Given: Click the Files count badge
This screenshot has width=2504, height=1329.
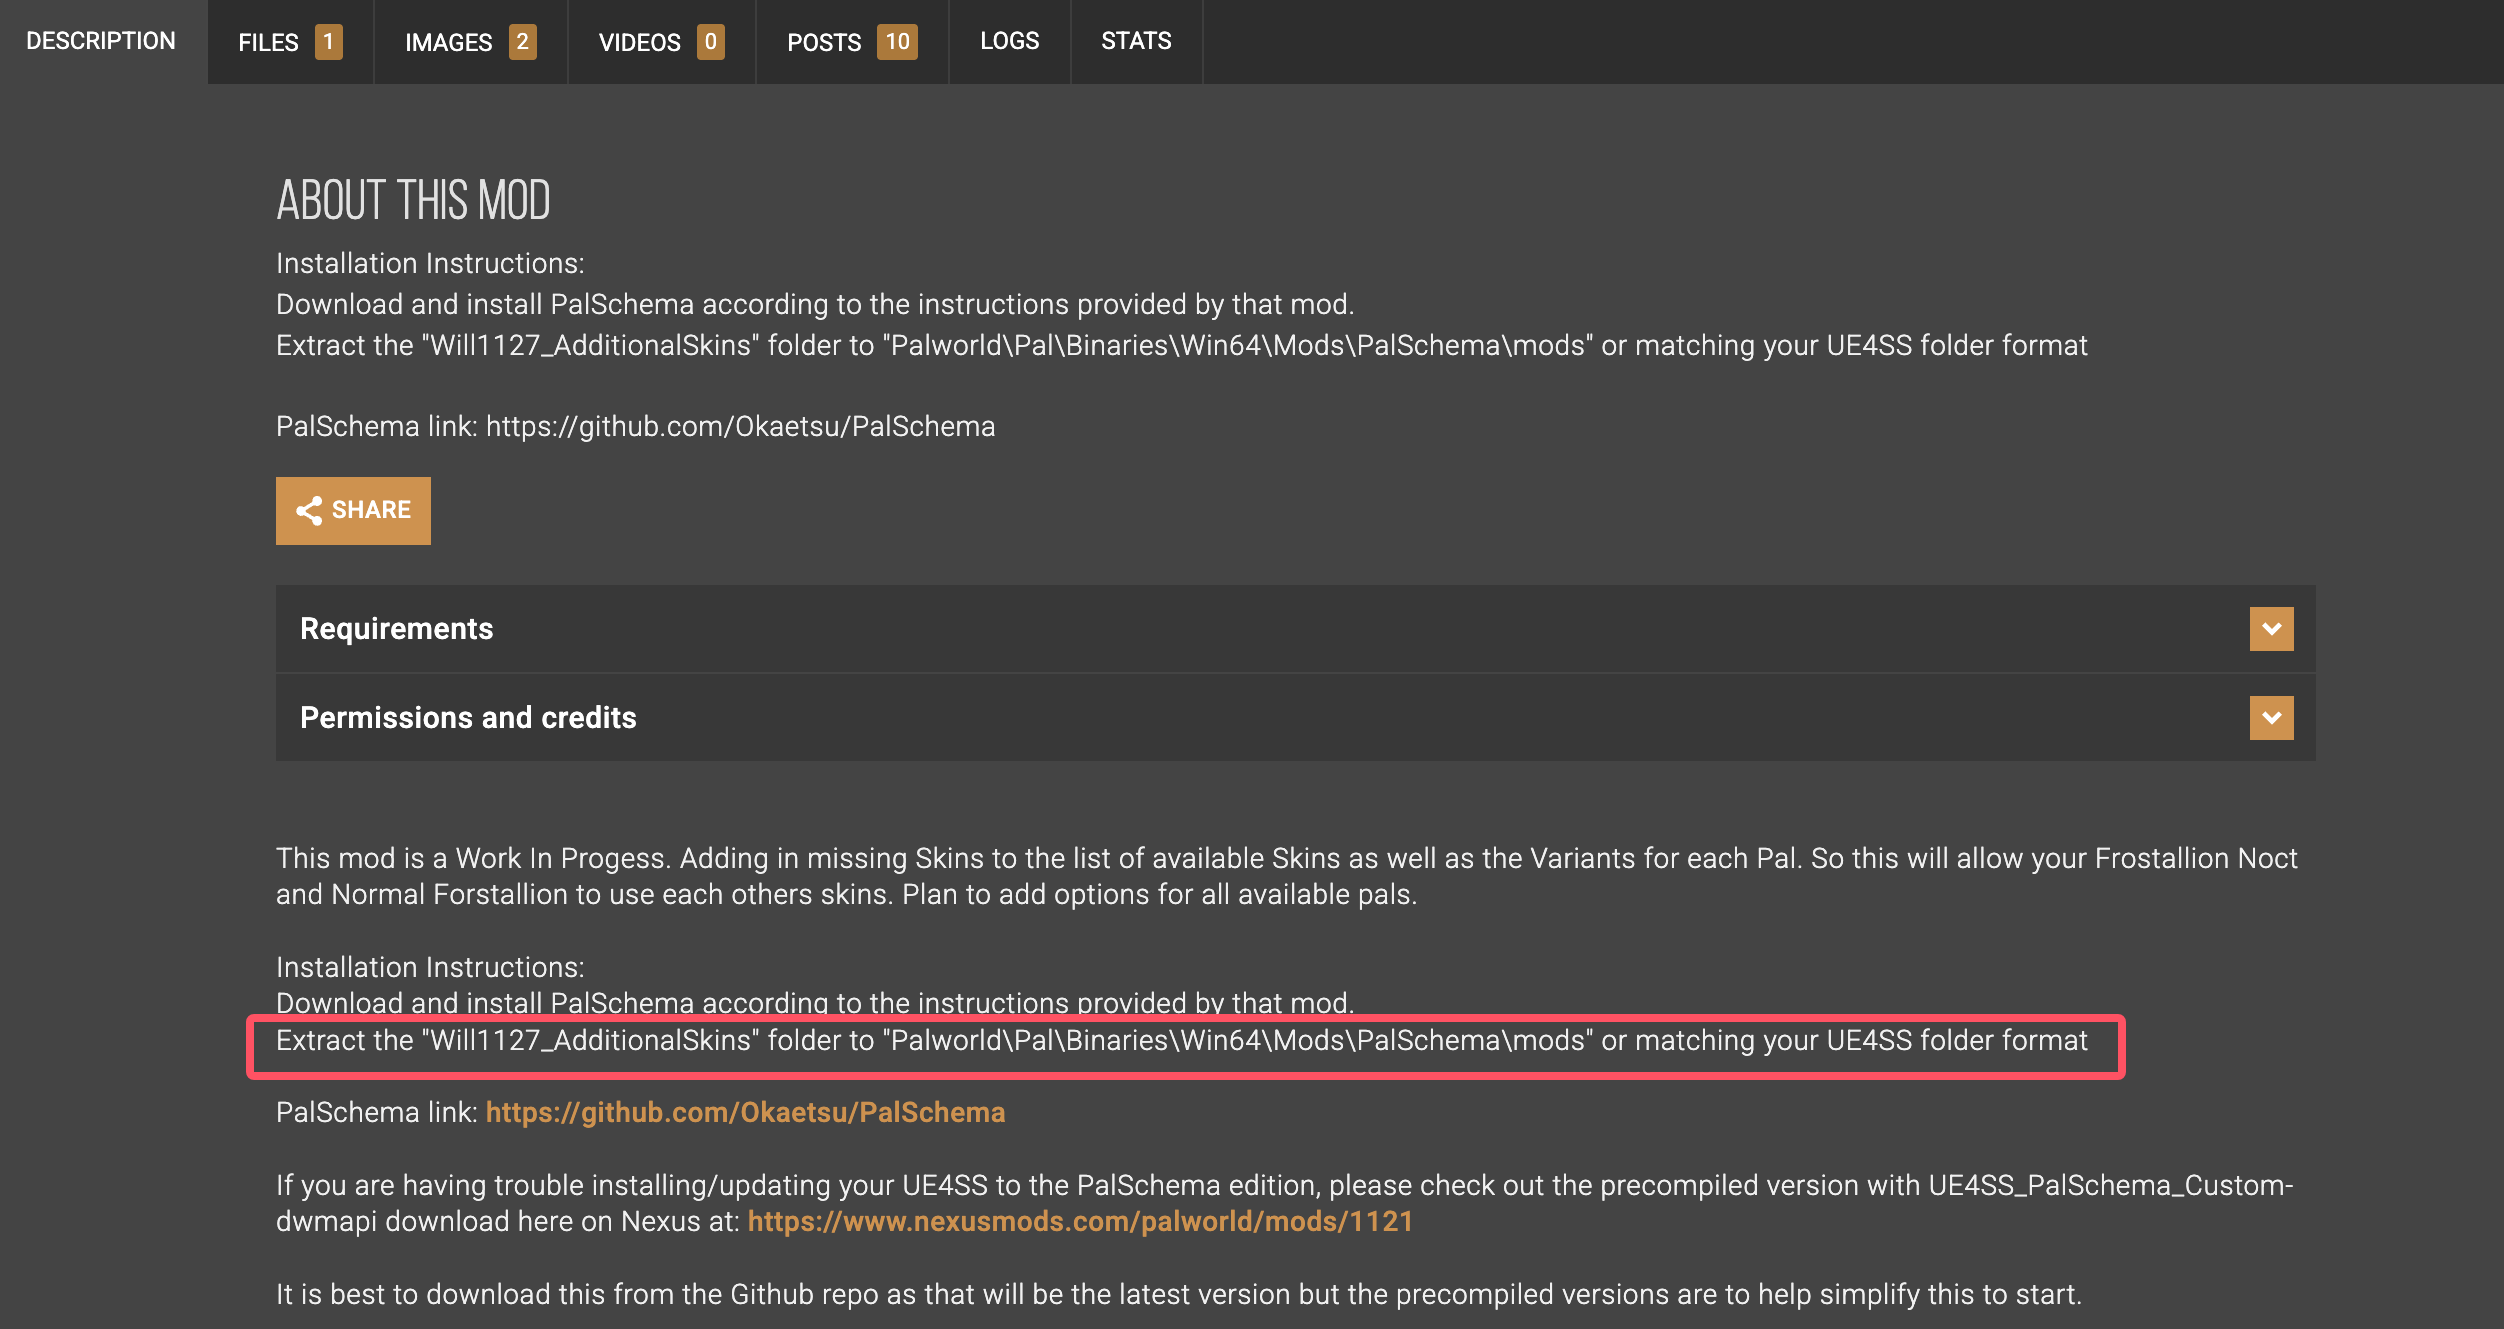Looking at the screenshot, I should click(x=328, y=42).
